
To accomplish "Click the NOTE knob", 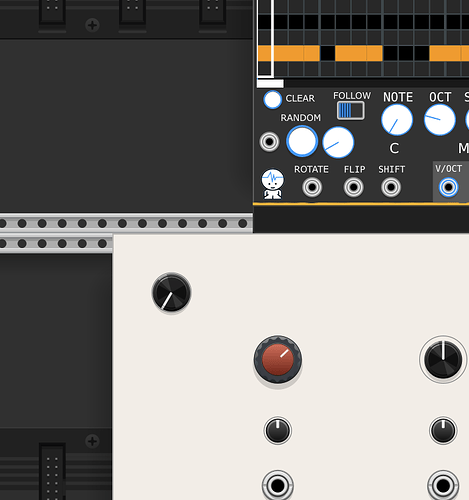I will click(x=397, y=120).
